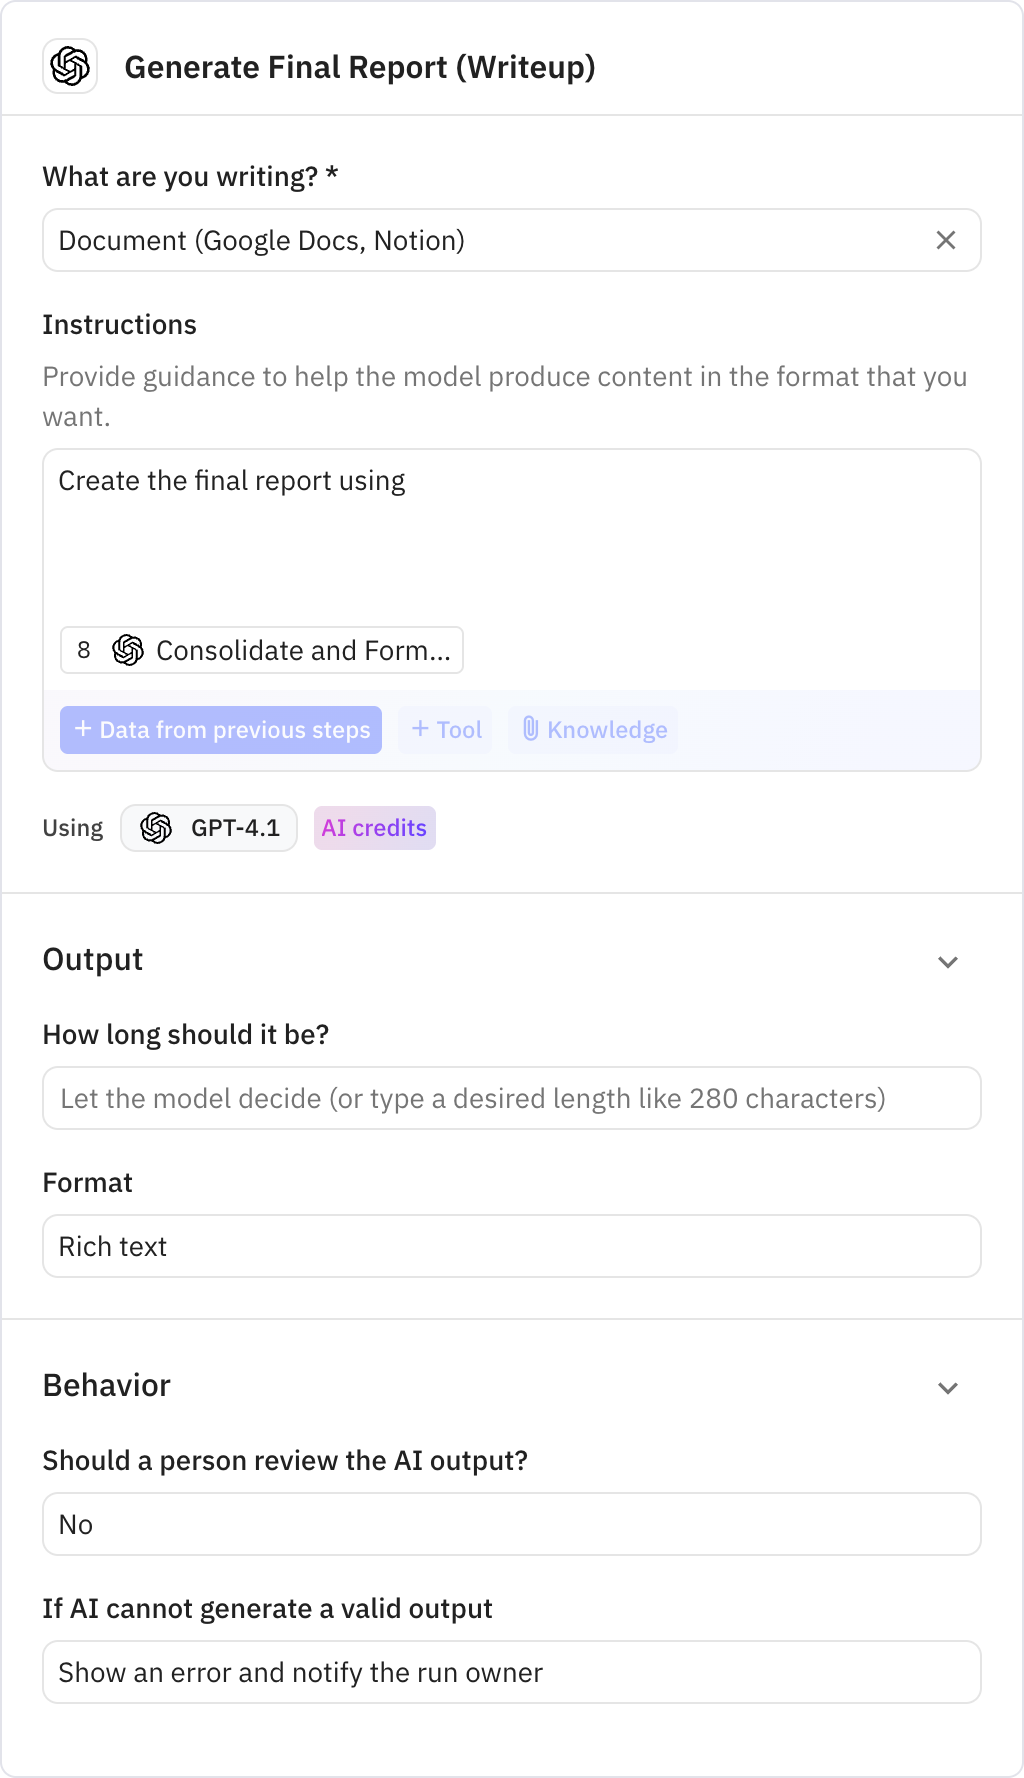Select the Consolidate and Form step chip
The image size is (1024, 1778).
[262, 650]
